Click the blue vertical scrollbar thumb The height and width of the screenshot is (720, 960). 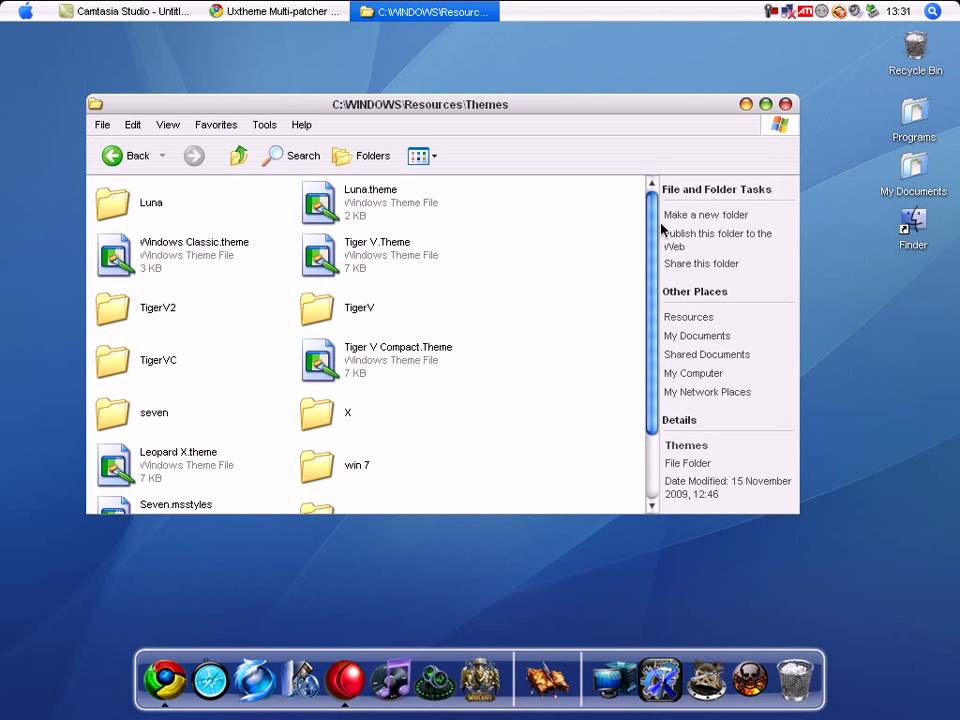652,313
